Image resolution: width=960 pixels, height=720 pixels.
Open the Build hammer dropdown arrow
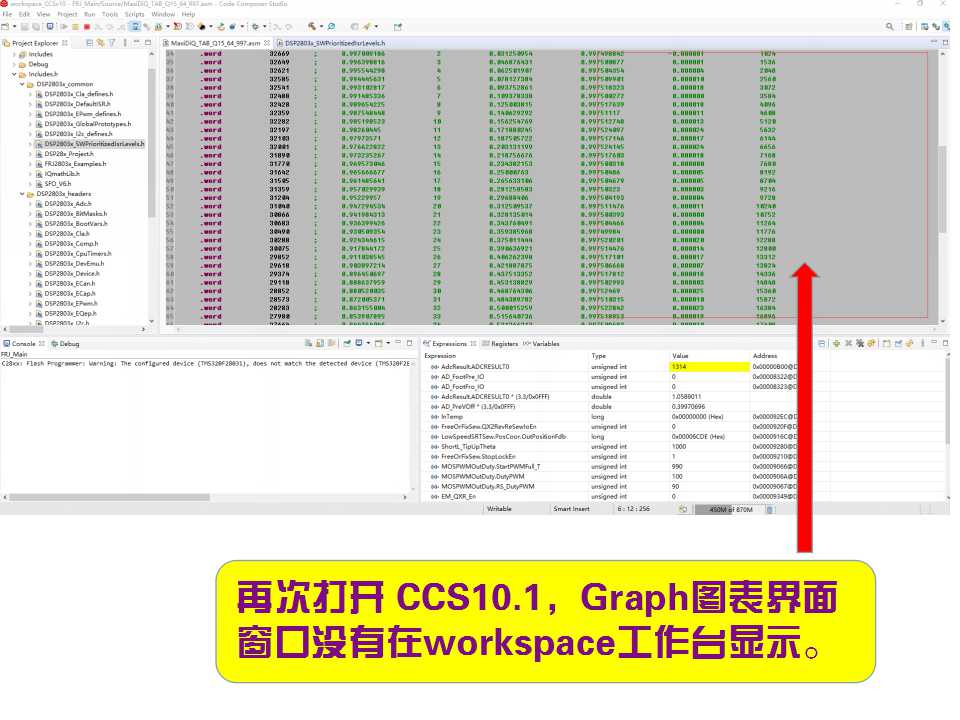pyautogui.click(x=321, y=26)
